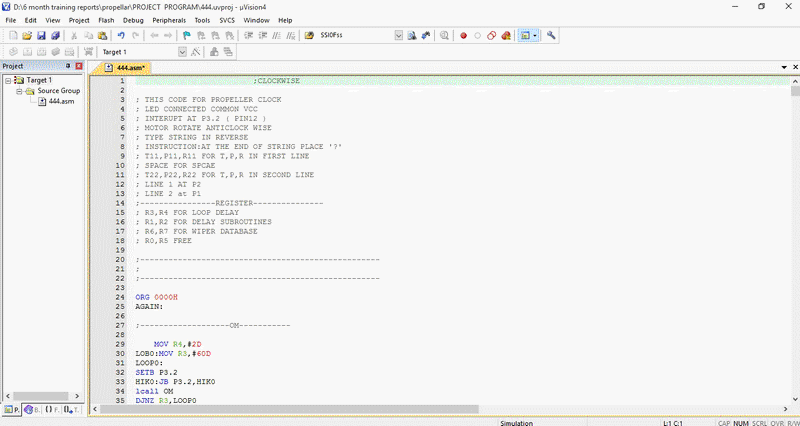Click the Navigate Backwards arrow icon
This screenshot has width=800, height=426.
(x=154, y=36)
